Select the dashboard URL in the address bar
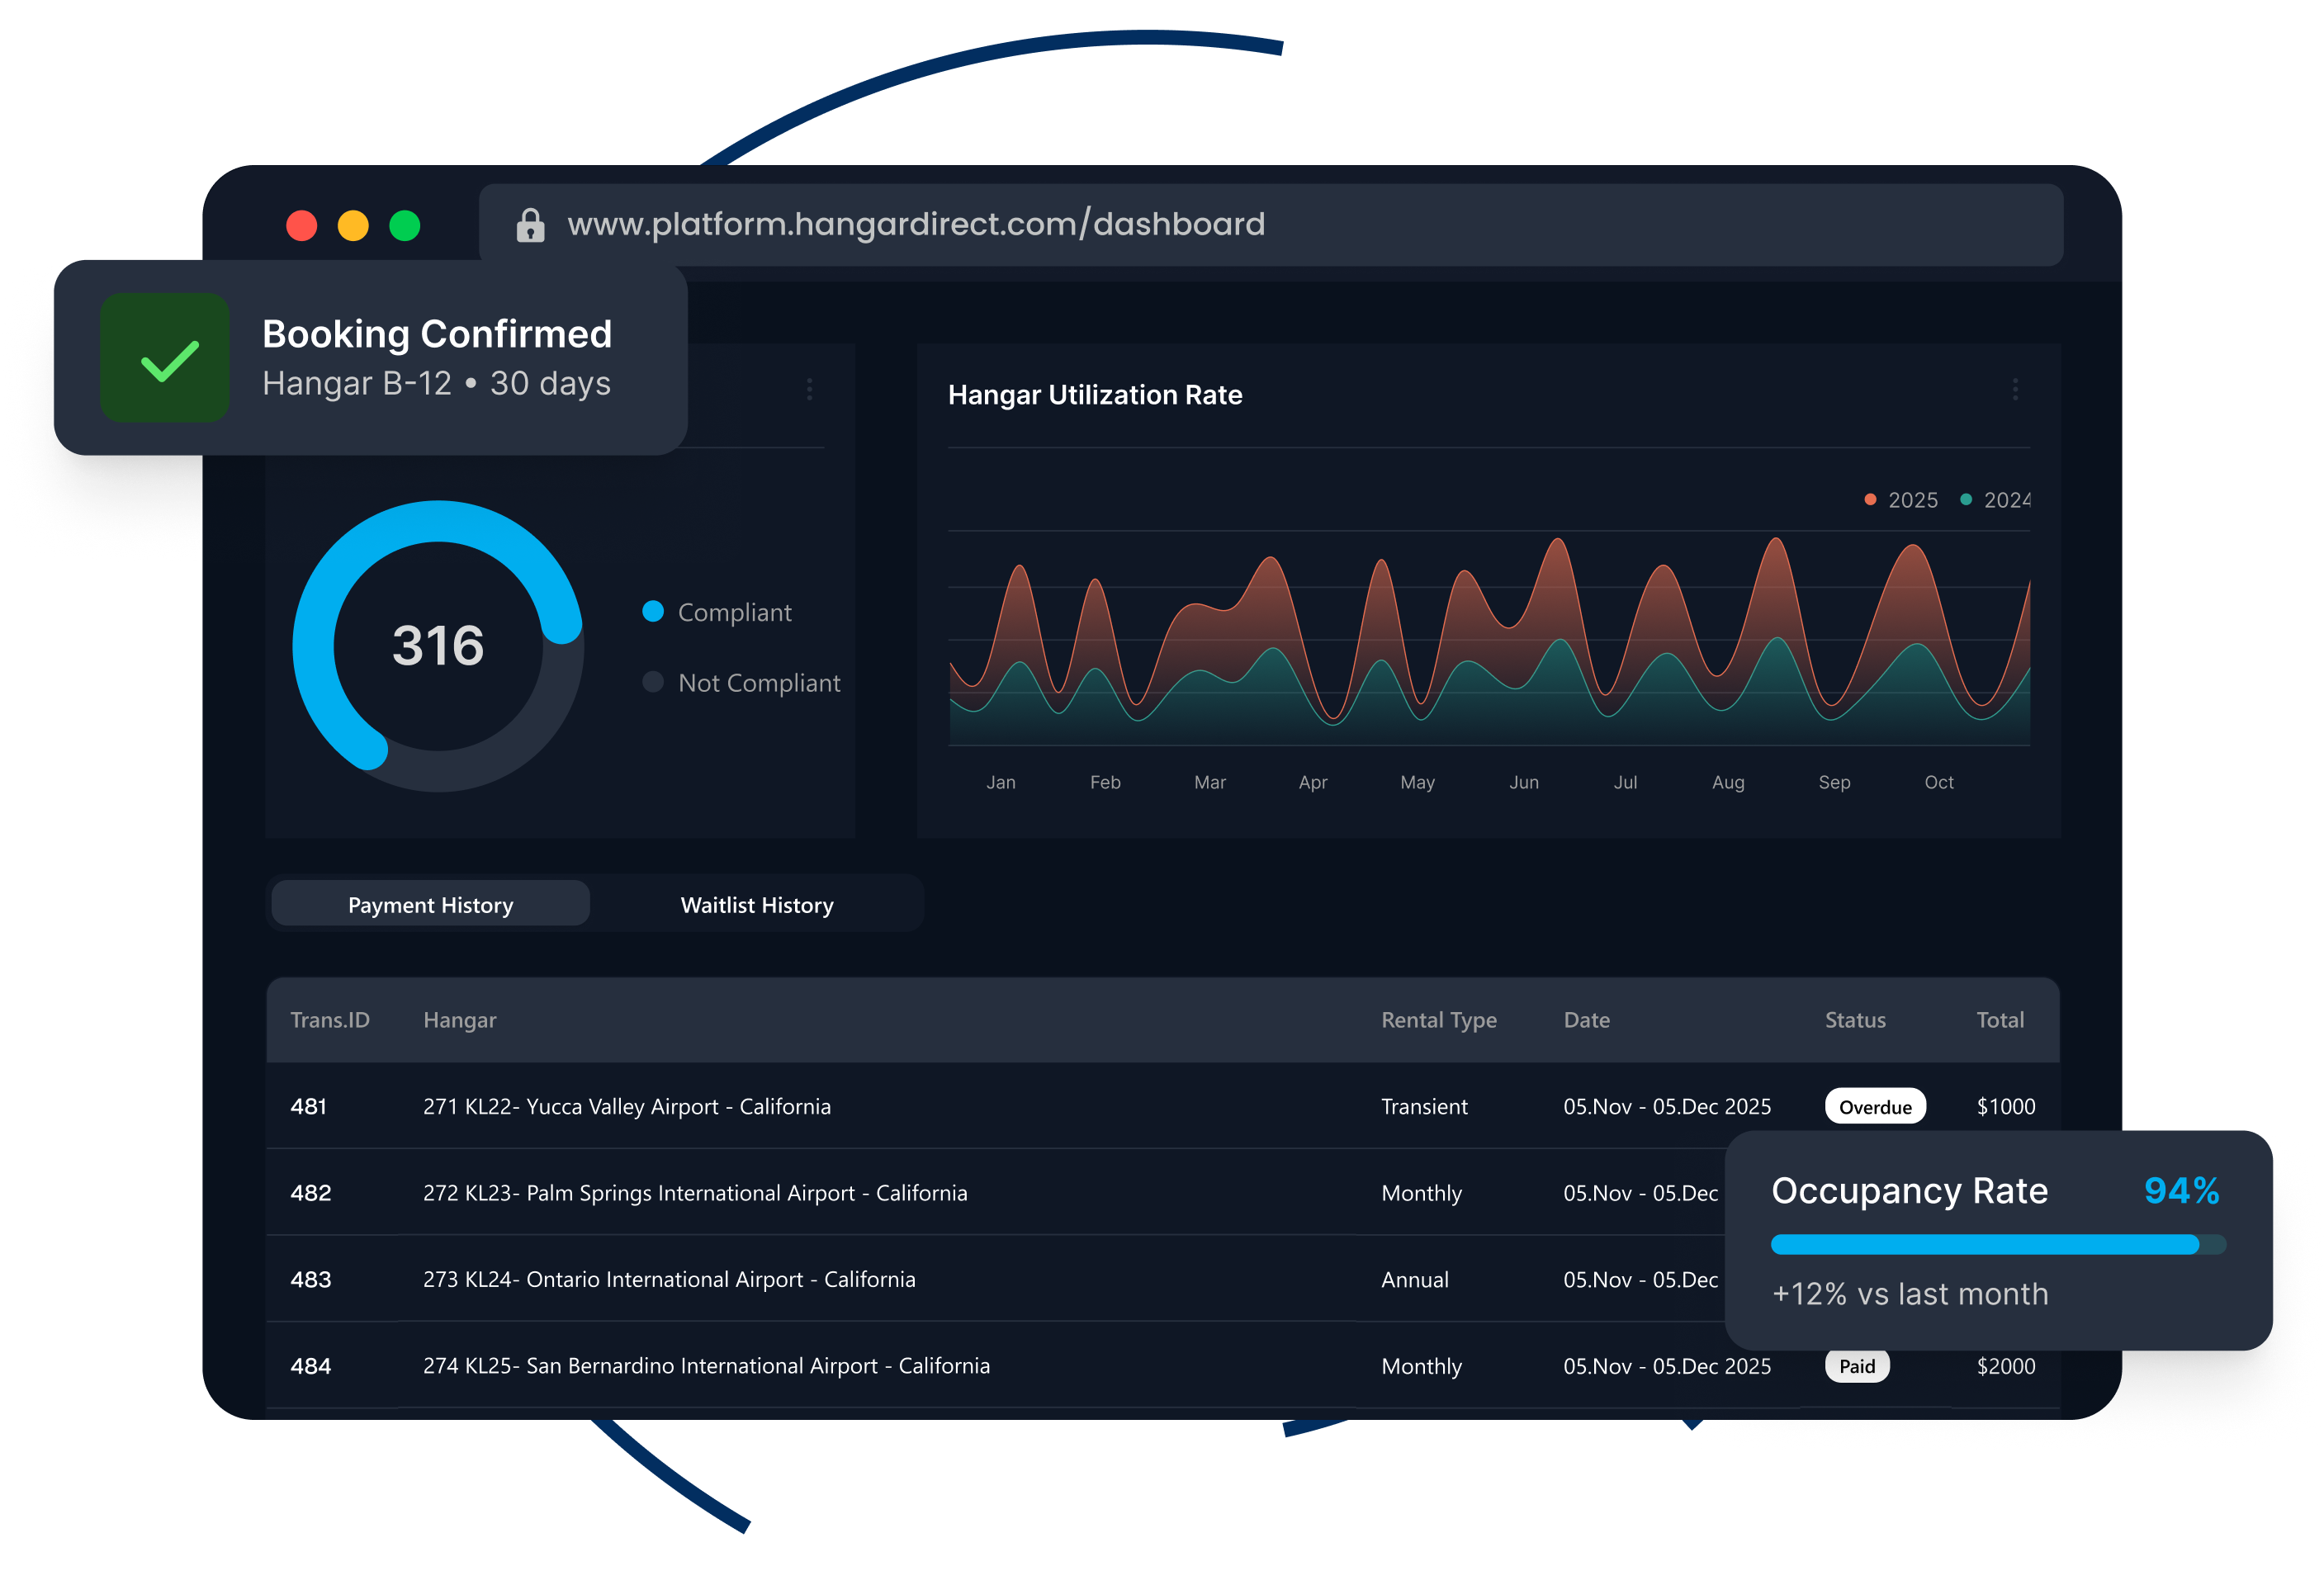 pyautogui.click(x=916, y=224)
